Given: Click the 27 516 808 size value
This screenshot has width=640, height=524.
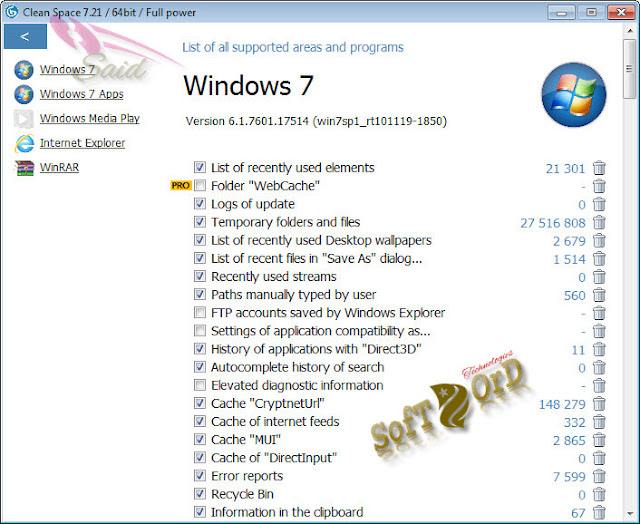Looking at the screenshot, I should [553, 223].
